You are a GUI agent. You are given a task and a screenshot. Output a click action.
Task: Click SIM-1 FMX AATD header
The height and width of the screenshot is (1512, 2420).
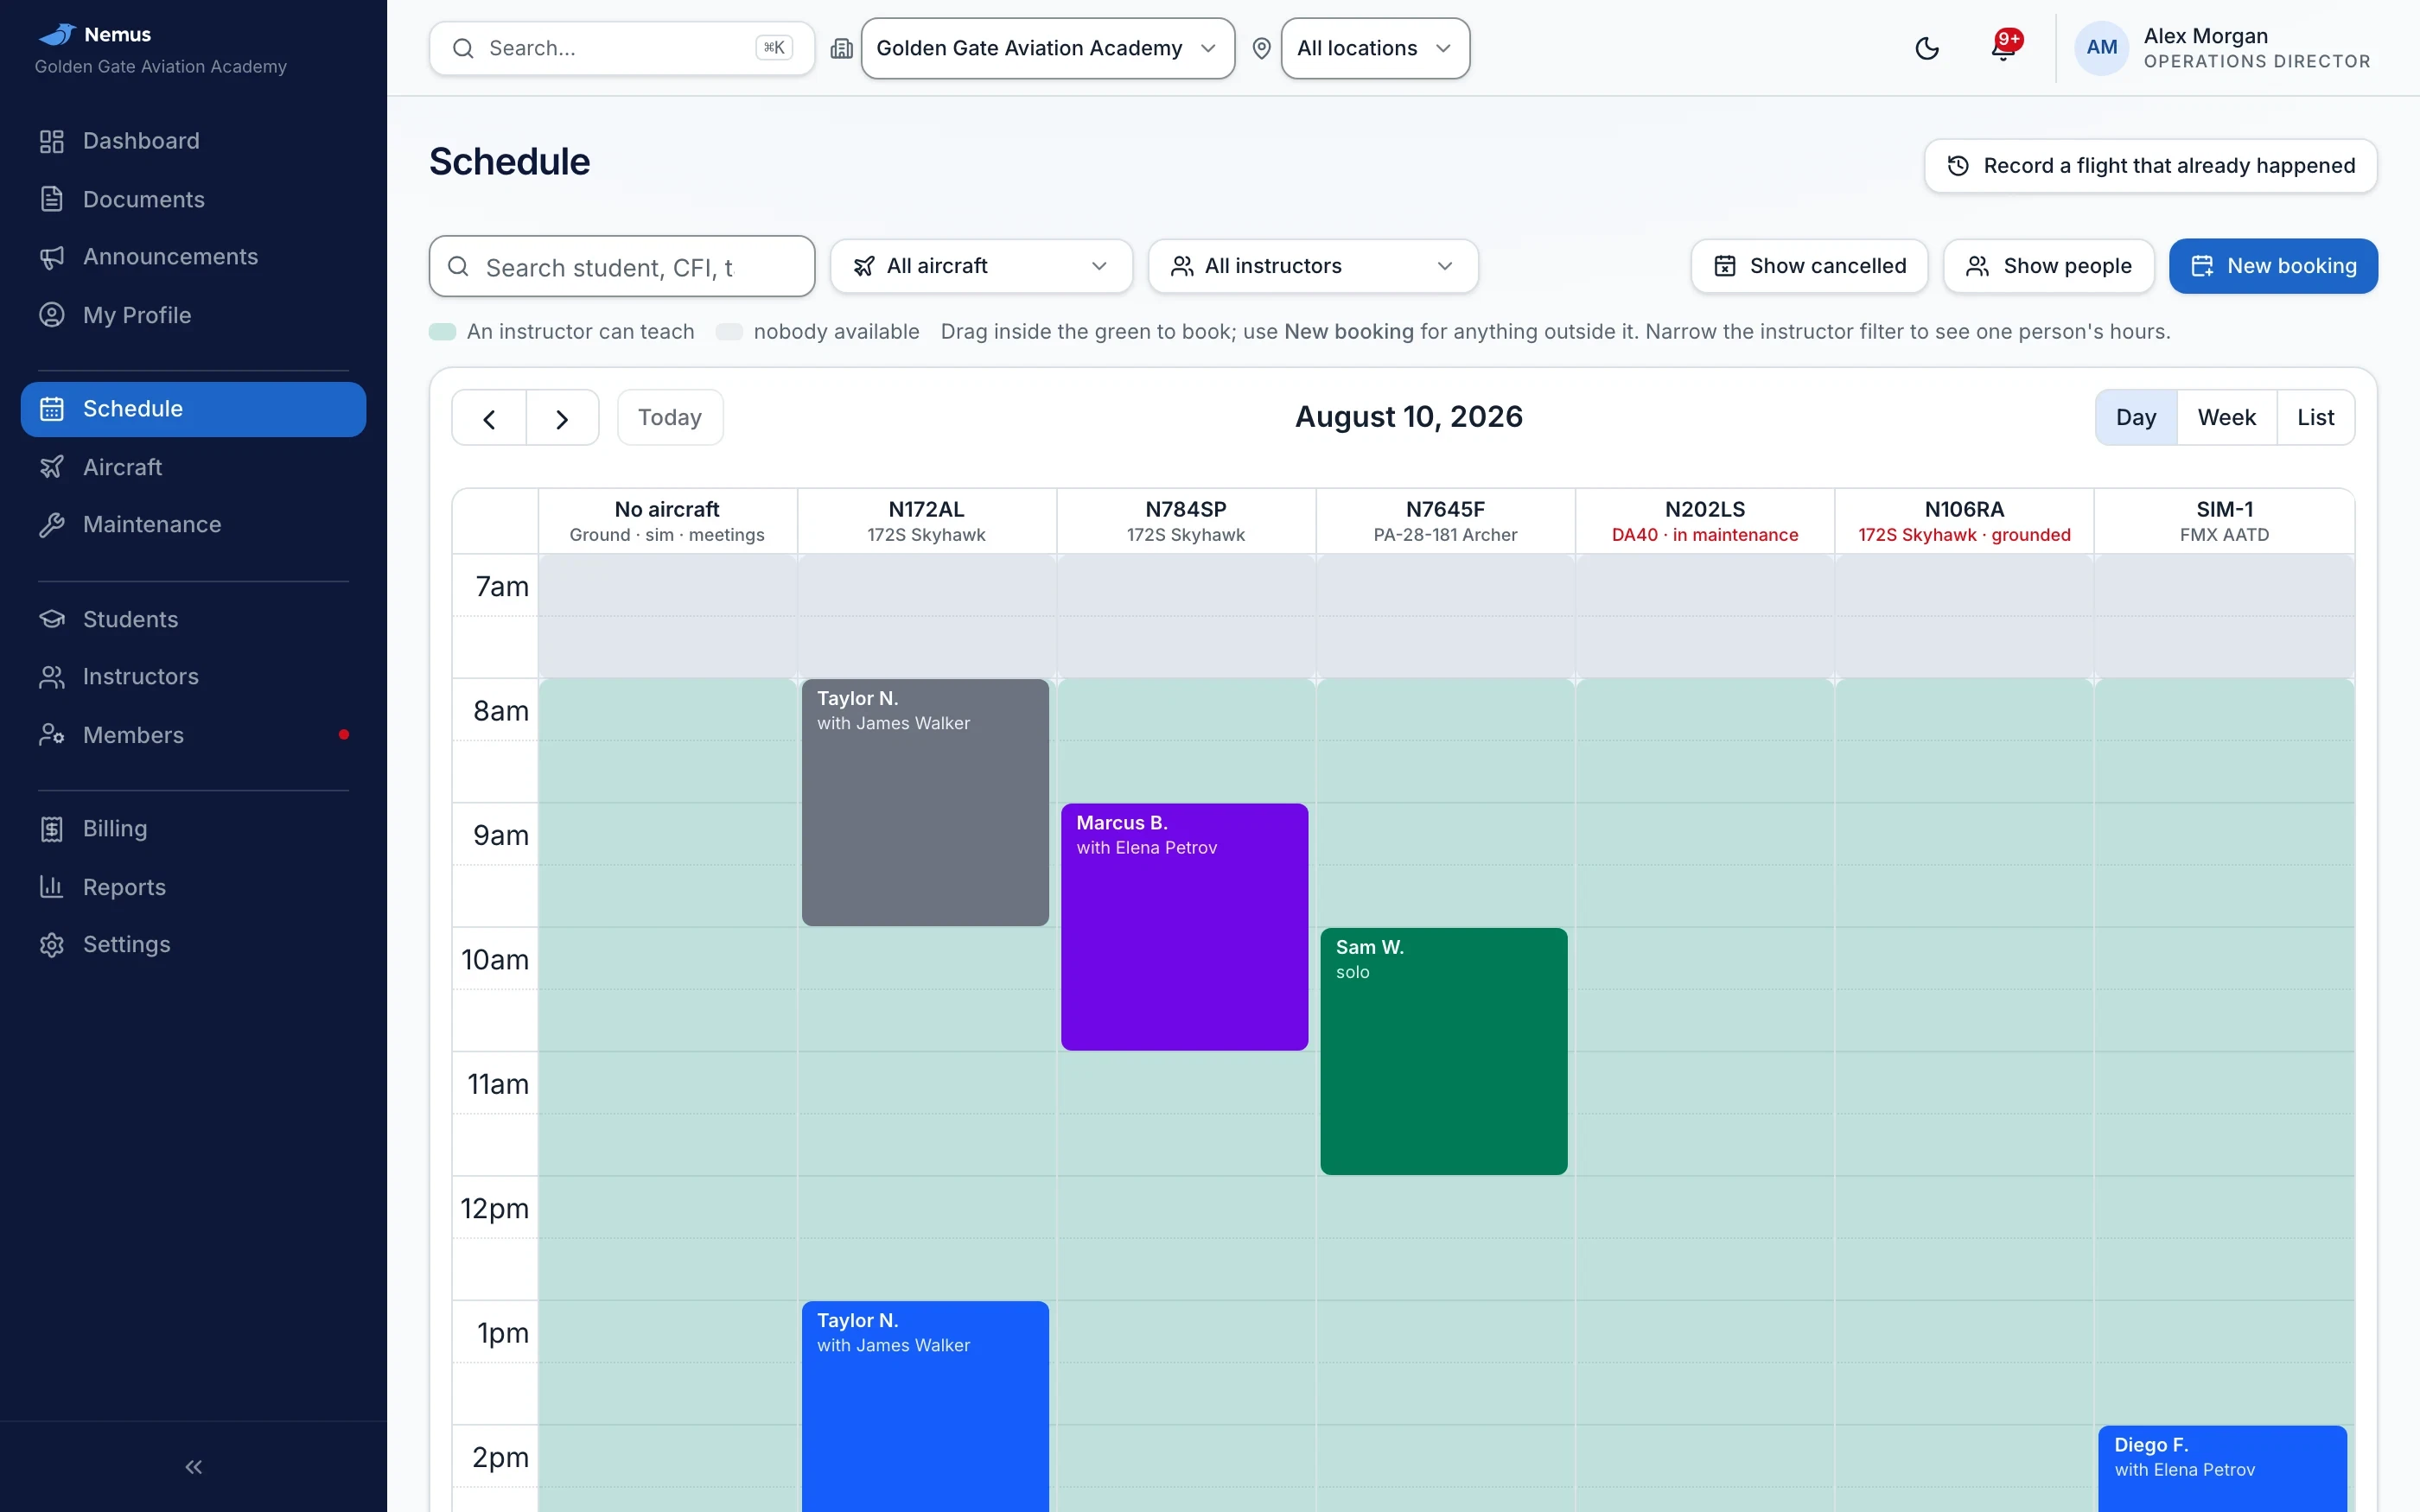click(2224, 521)
